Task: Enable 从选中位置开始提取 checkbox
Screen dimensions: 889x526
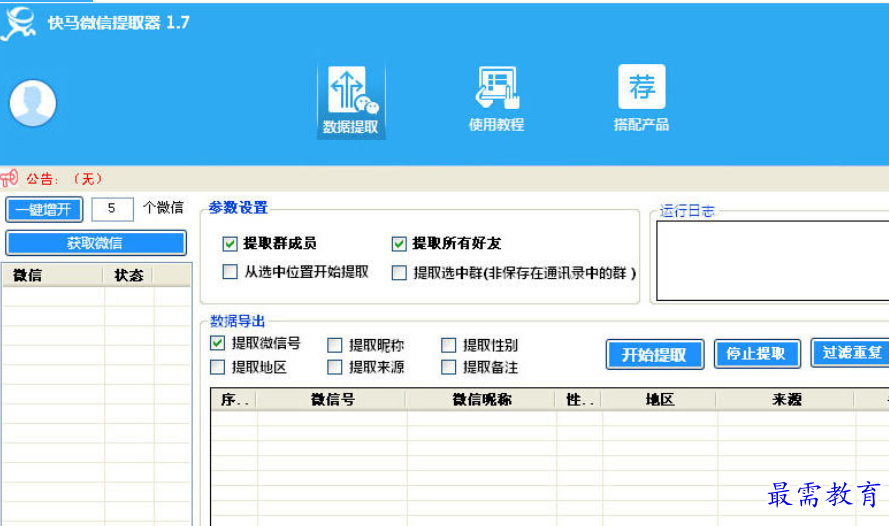Action: click(230, 272)
